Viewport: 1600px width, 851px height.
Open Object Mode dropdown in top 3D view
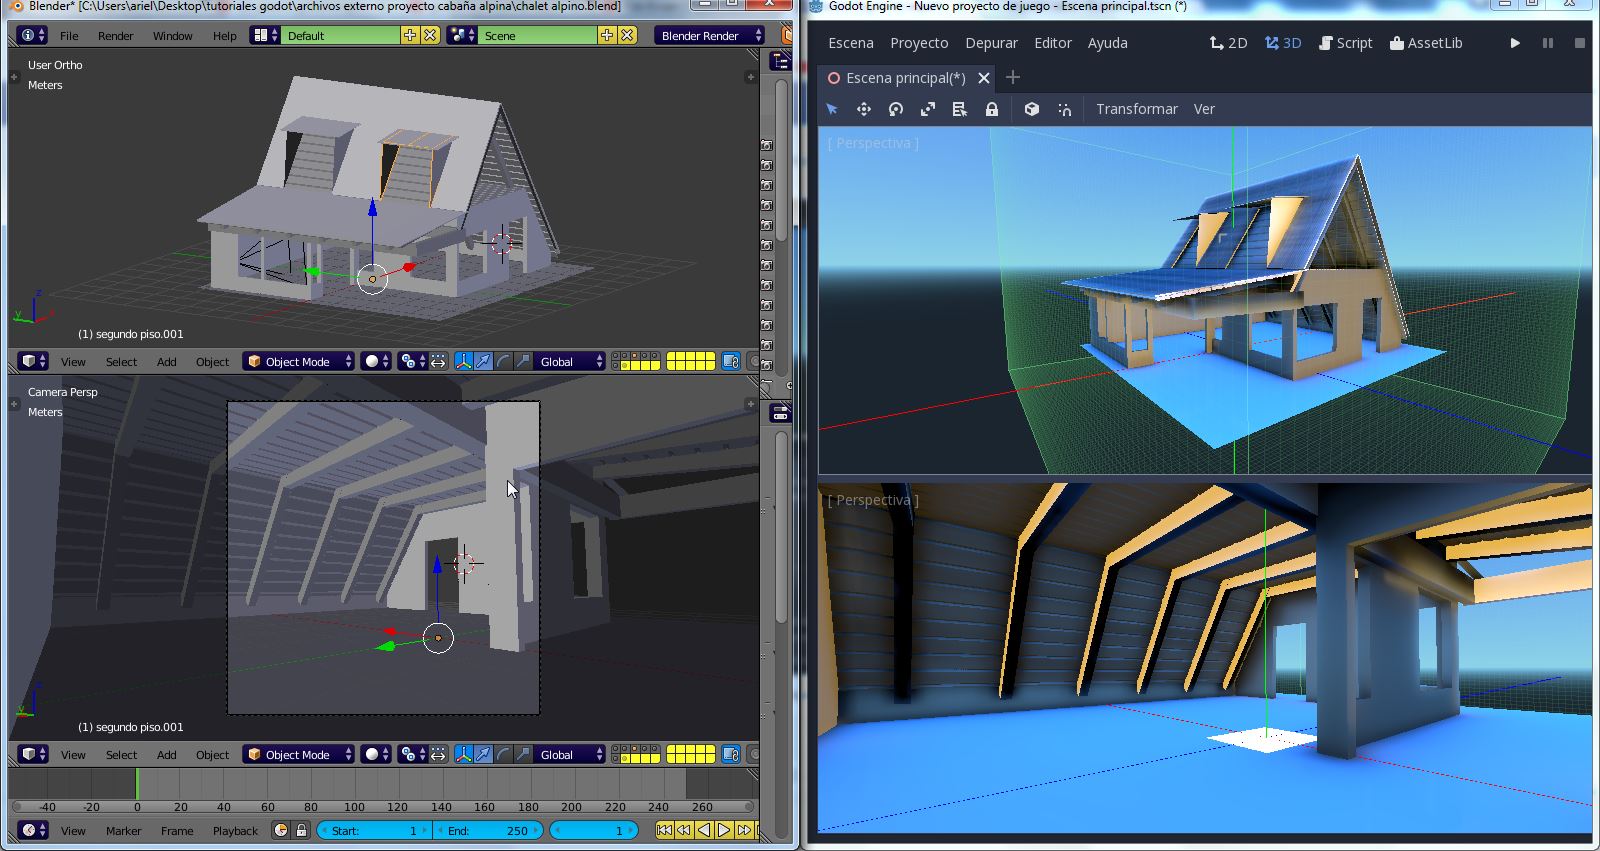[299, 361]
